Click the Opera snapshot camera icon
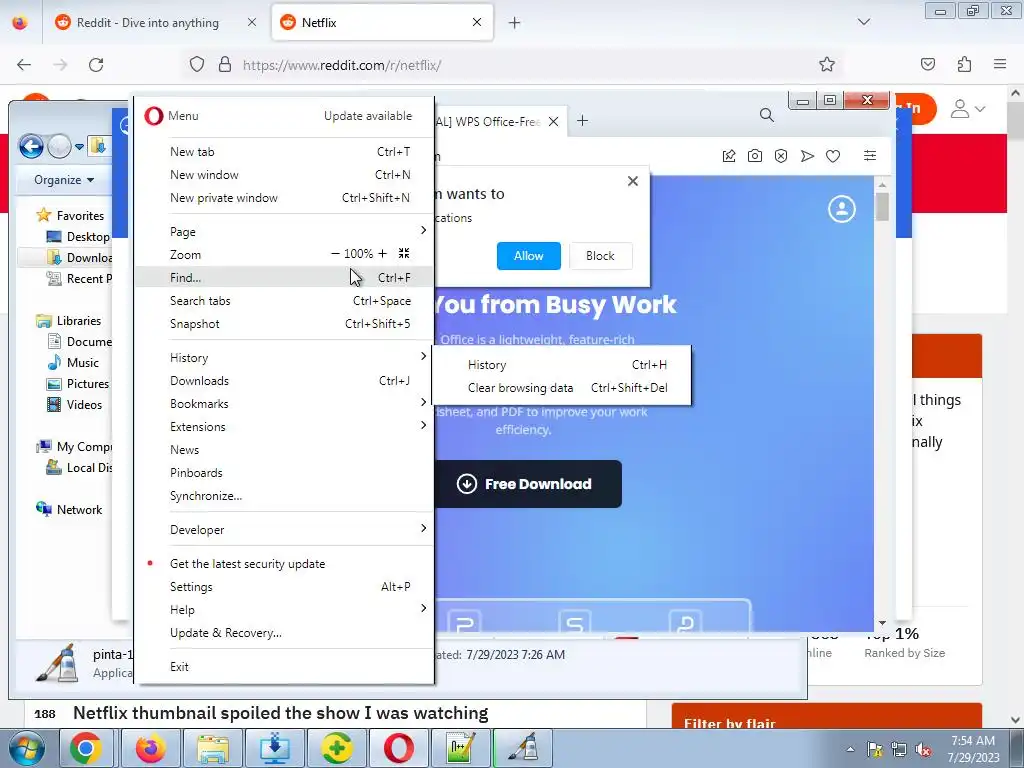Image resolution: width=1024 pixels, height=768 pixels. pos(755,156)
